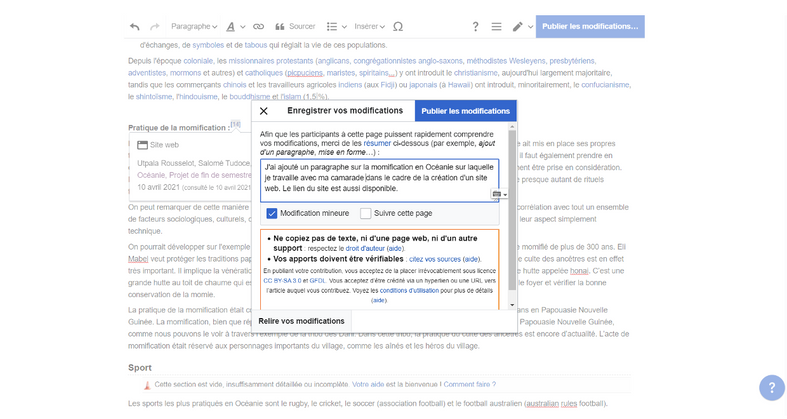Uncheck the 'Modification mineure' checkbox

coord(272,213)
